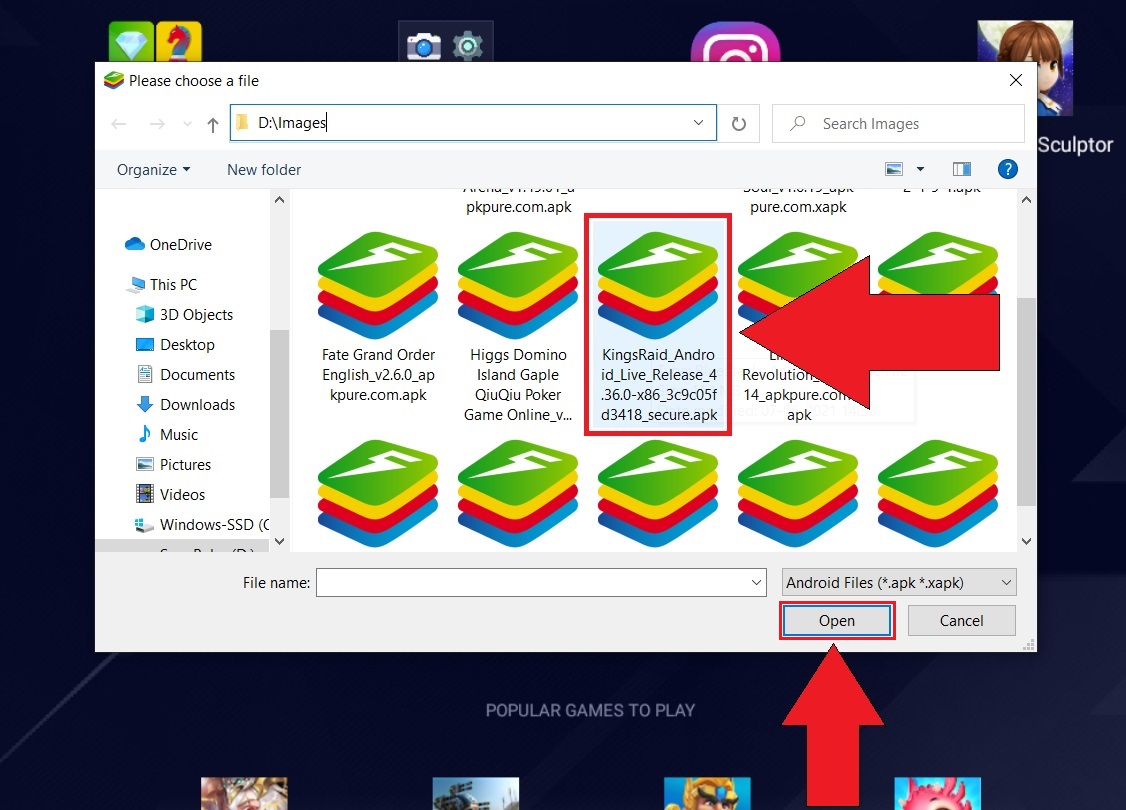This screenshot has height=810, width=1126.
Task: Open the Android Files type filter dropdown
Action: pyautogui.click(x=899, y=582)
